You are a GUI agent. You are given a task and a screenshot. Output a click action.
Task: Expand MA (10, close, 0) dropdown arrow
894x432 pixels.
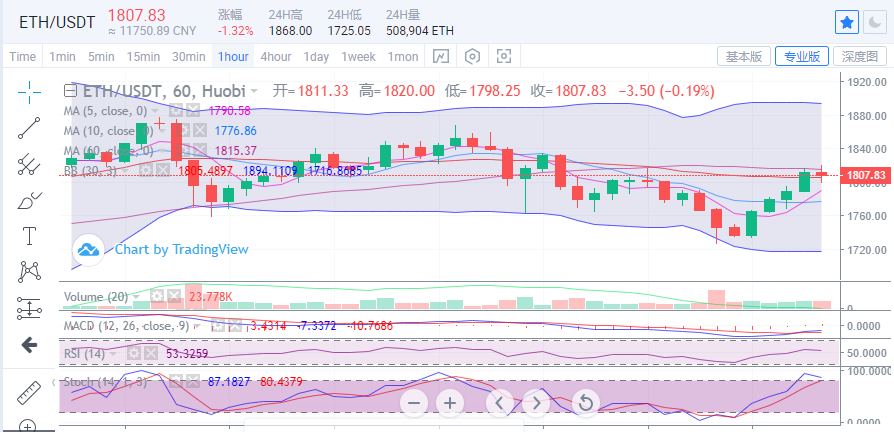pyautogui.click(x=161, y=131)
